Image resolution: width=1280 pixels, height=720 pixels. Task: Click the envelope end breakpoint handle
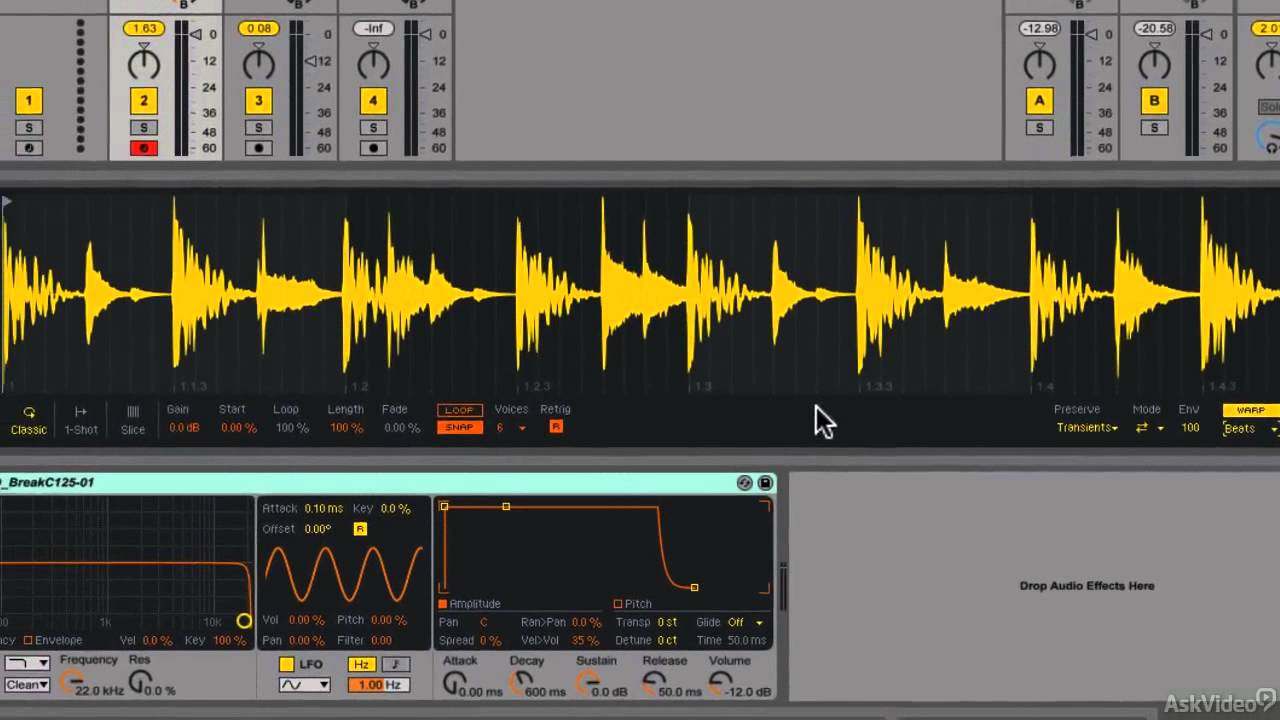tap(694, 587)
